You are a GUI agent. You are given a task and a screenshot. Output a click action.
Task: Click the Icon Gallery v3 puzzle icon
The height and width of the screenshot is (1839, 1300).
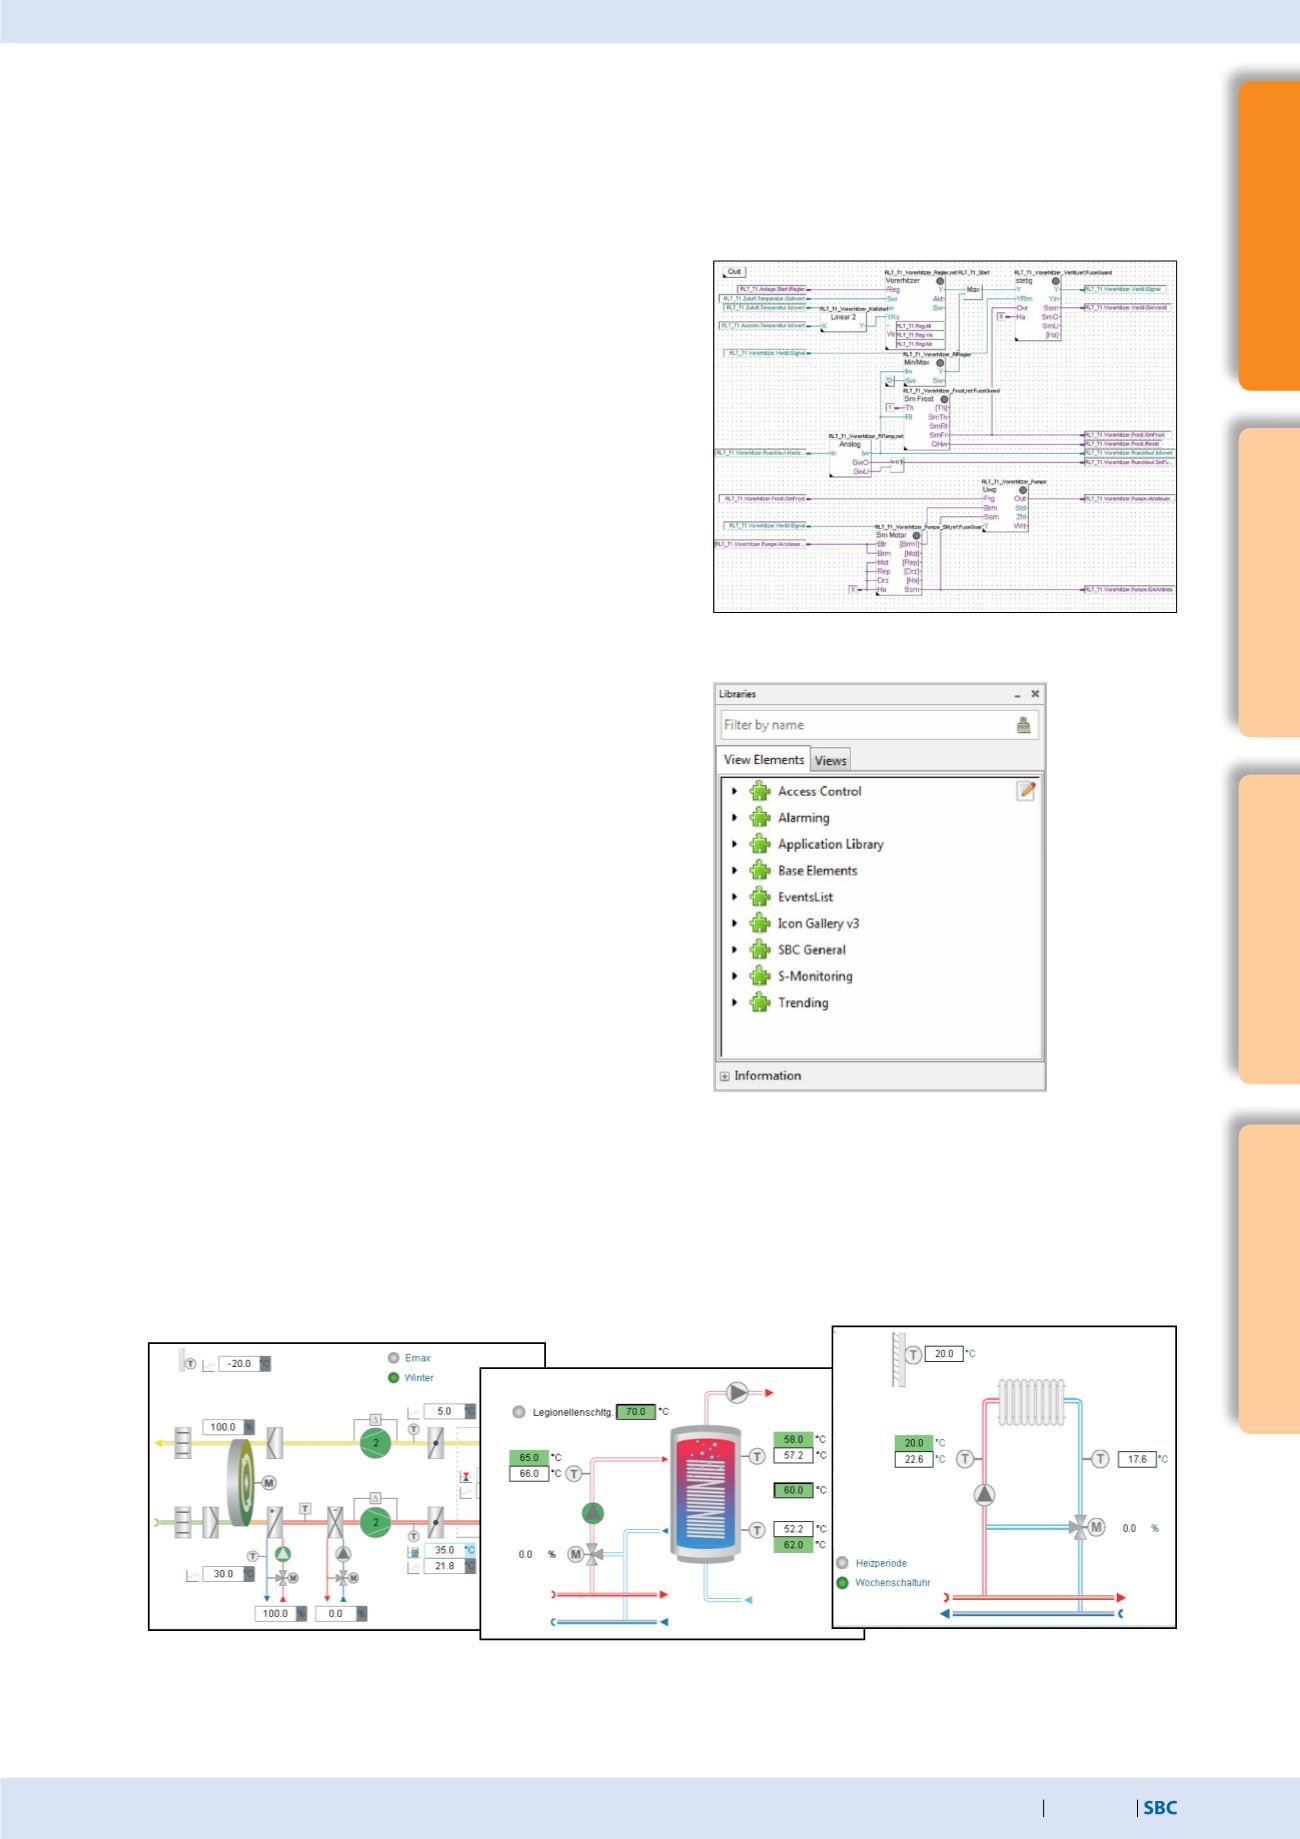point(760,923)
